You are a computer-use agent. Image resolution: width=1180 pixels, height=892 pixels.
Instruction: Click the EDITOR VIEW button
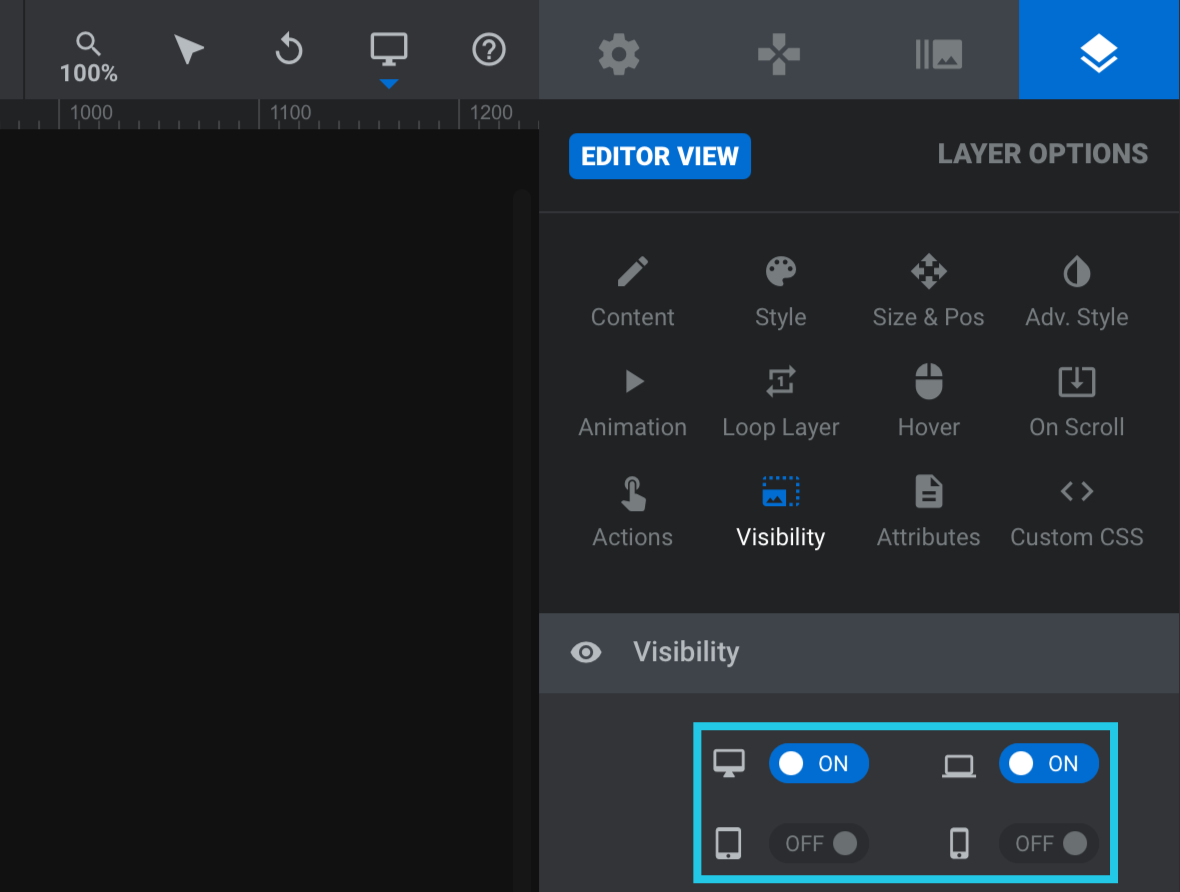[x=659, y=156]
